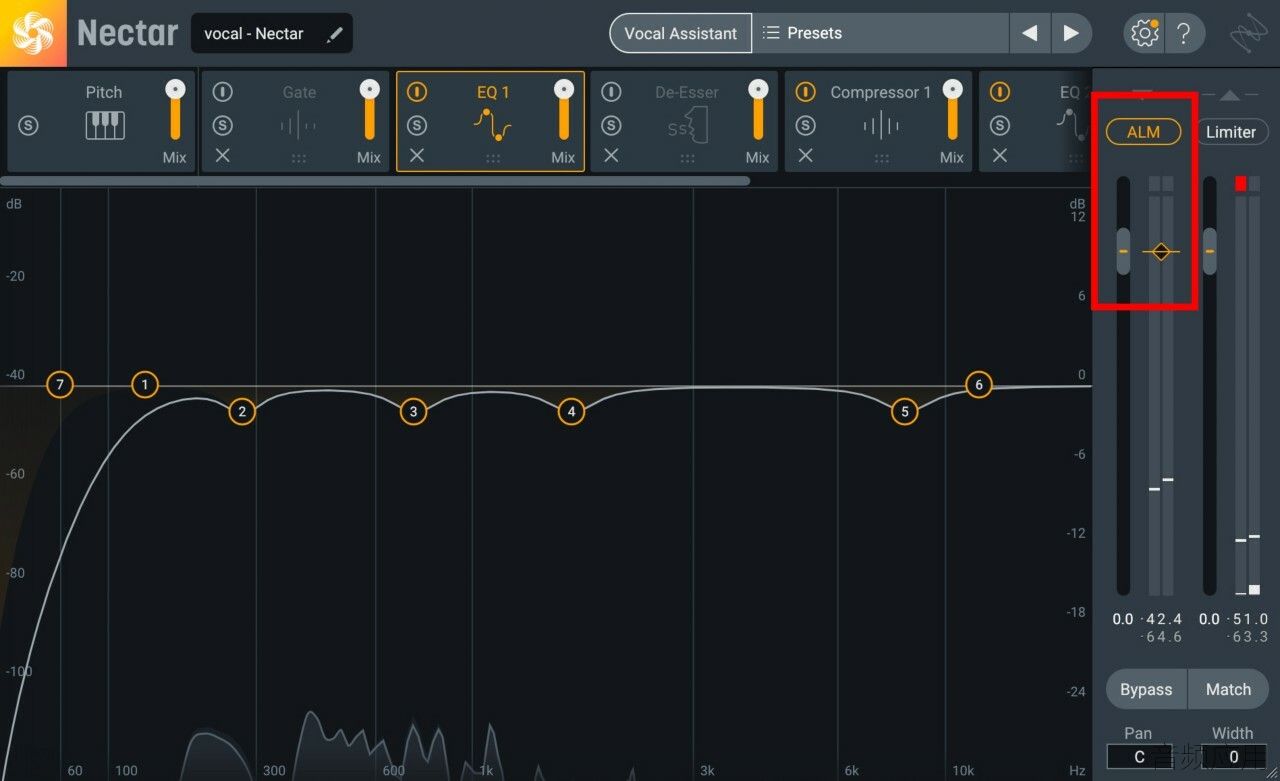Select EQ node 1

point(145,384)
